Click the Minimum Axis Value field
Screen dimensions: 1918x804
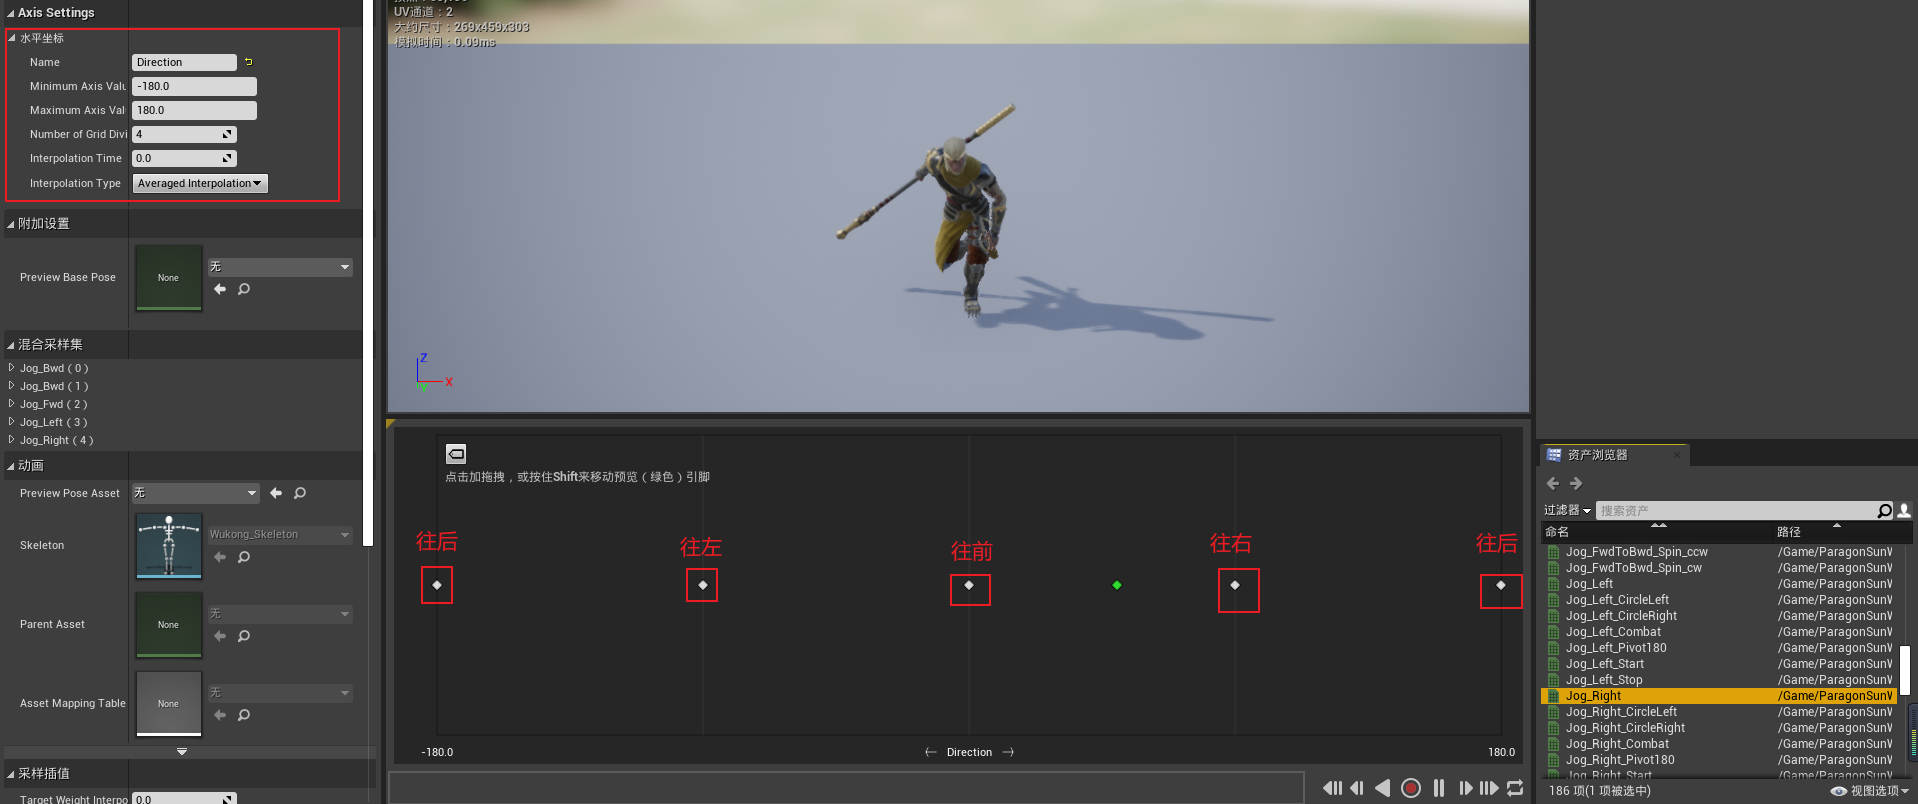[x=194, y=86]
